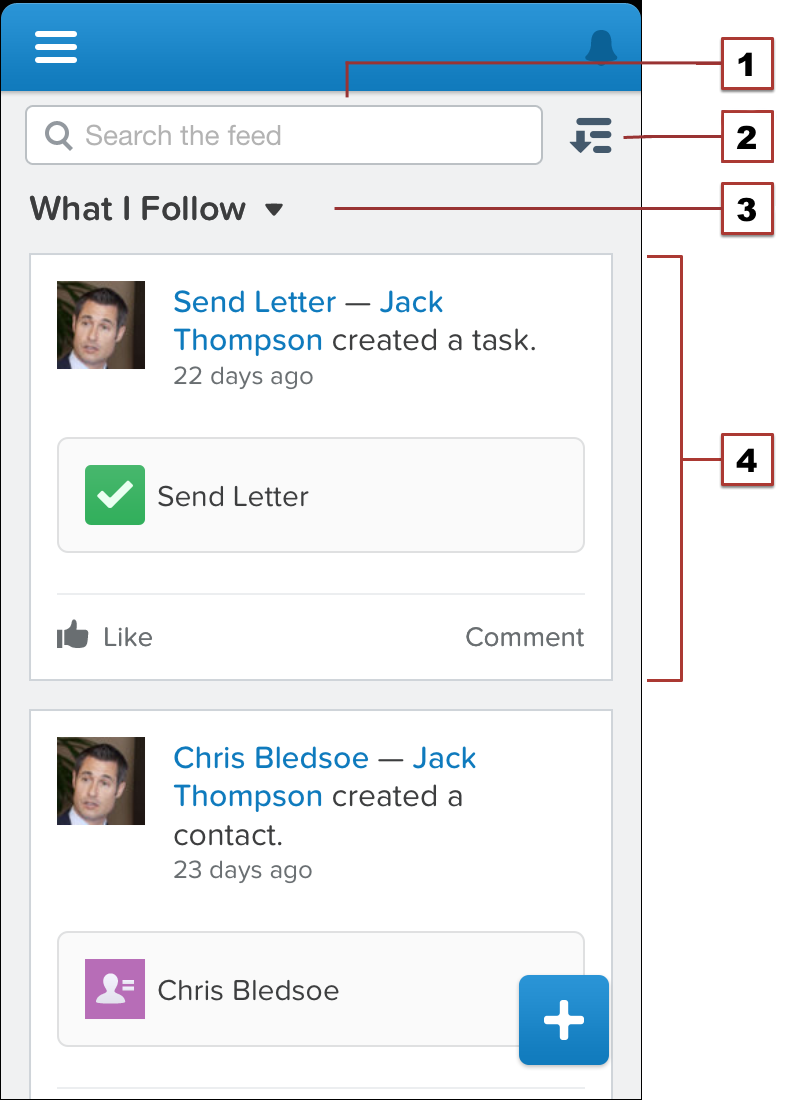
Task: Open the Send Letter task card
Action: (x=320, y=495)
